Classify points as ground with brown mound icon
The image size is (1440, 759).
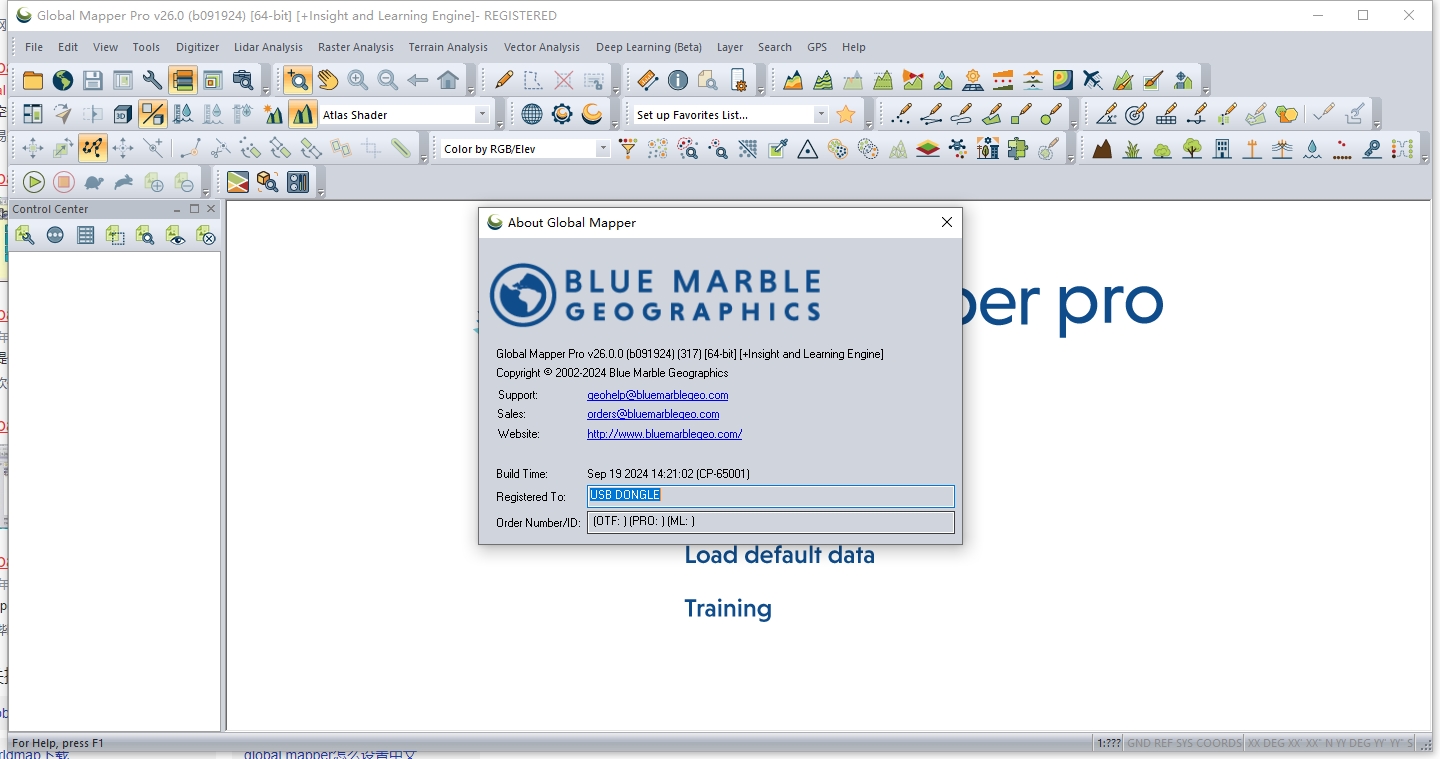coord(1102,149)
